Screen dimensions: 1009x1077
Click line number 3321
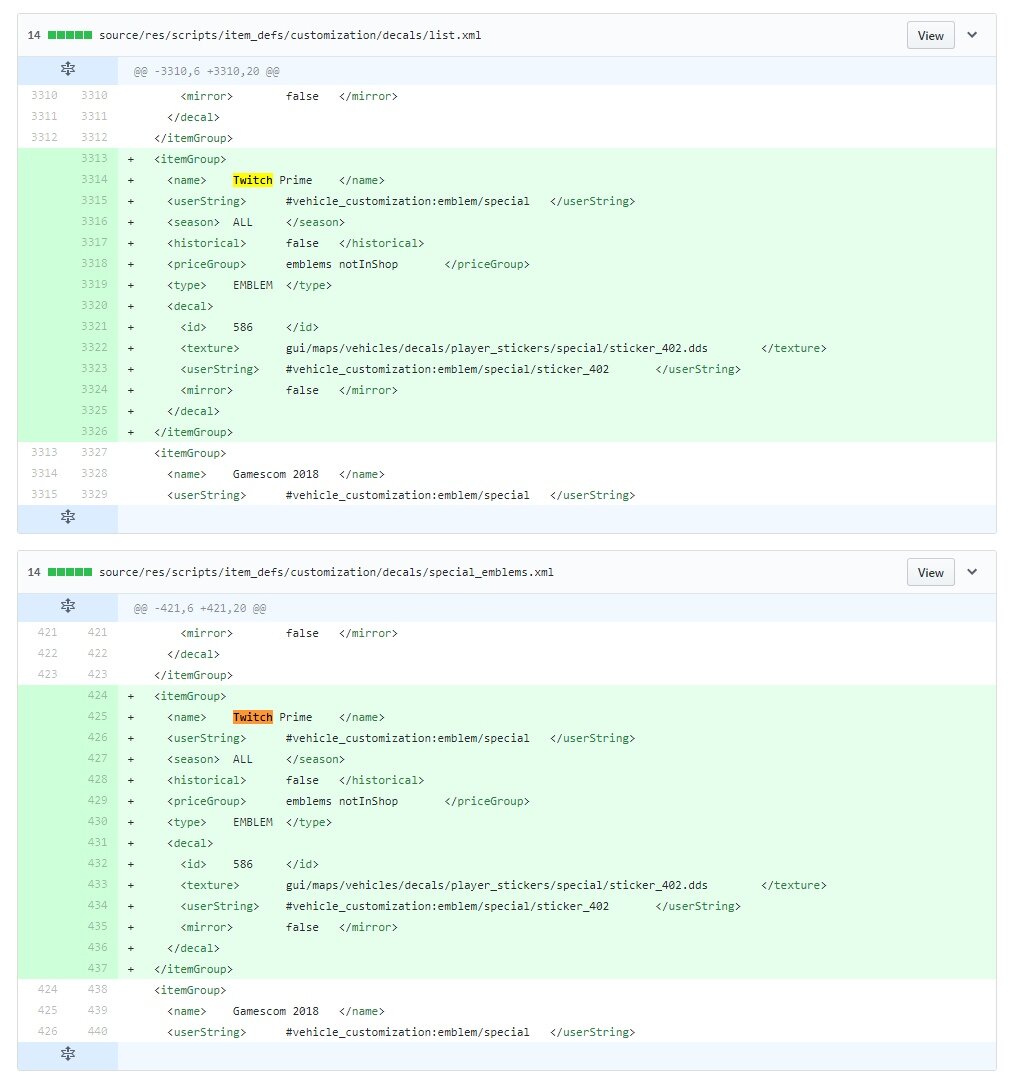pyautogui.click(x=94, y=326)
